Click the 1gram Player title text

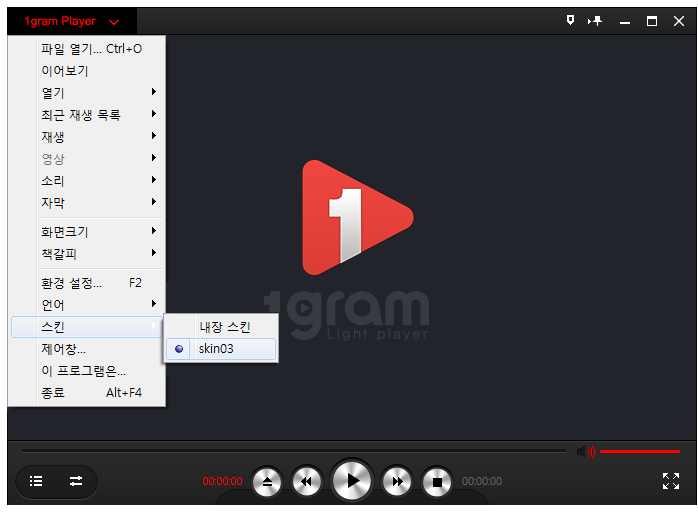click(60, 21)
